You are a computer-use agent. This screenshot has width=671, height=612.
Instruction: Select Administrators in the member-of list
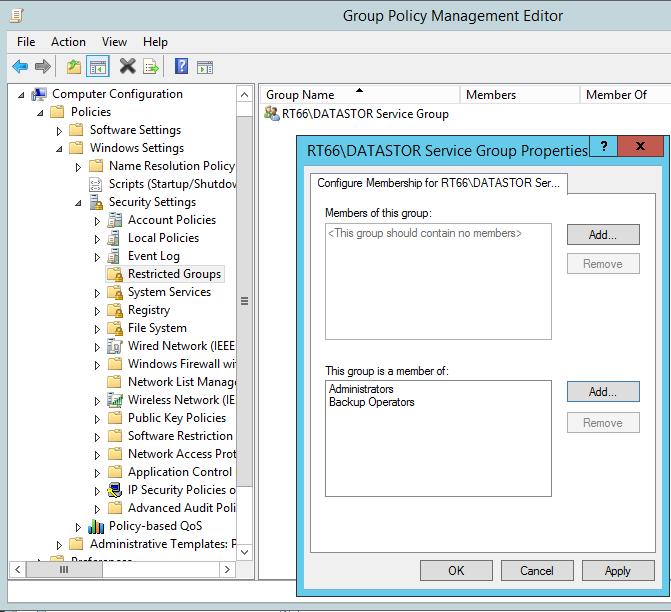(x=361, y=389)
